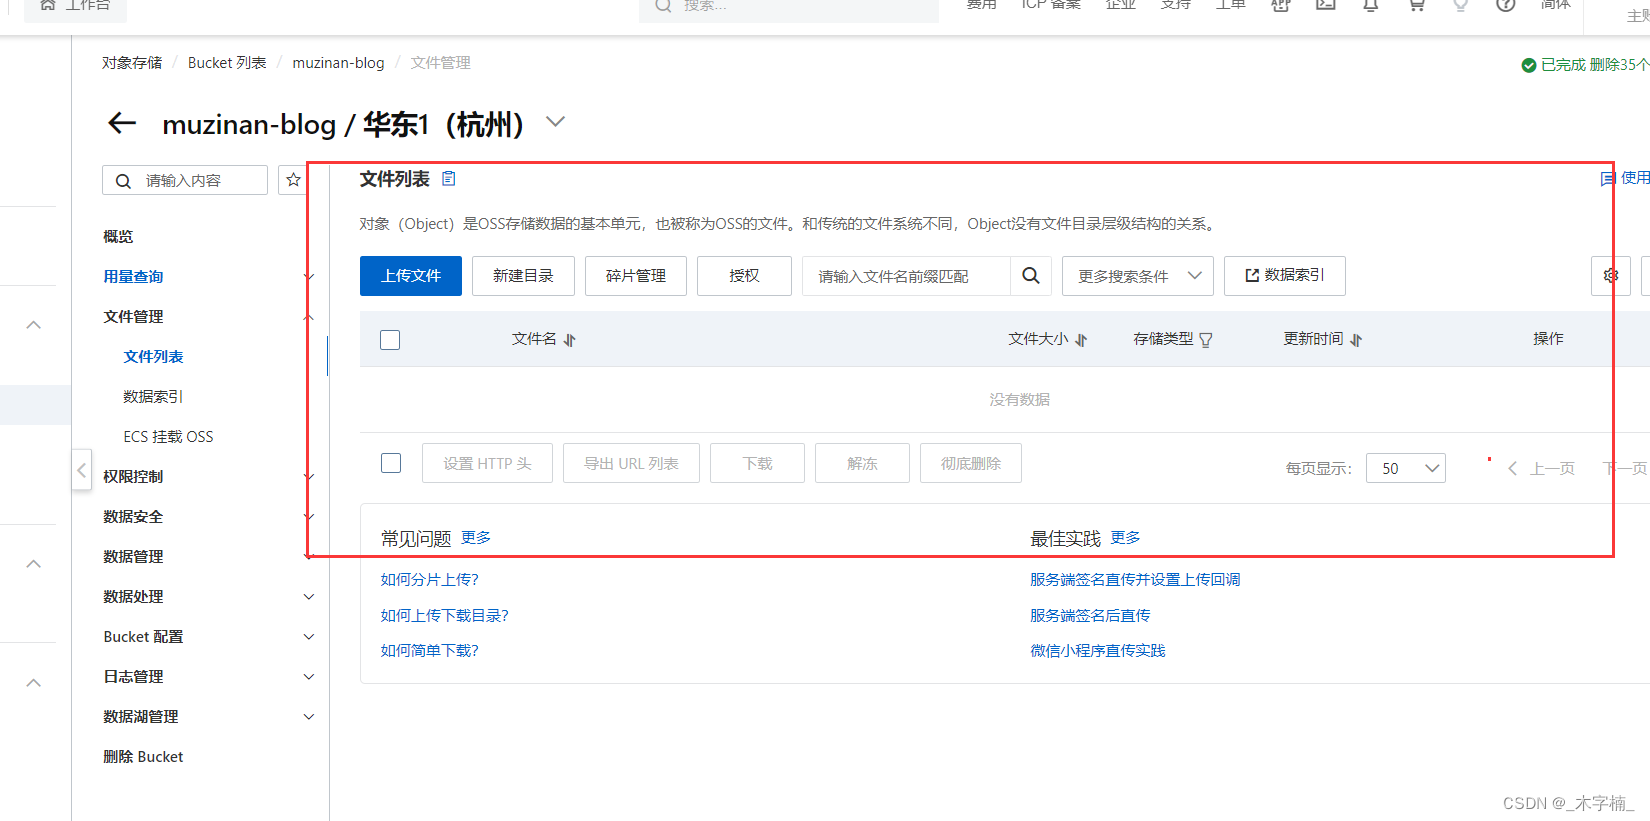Expand the 日志管理 sidebar section
The image size is (1650, 821).
(x=309, y=677)
